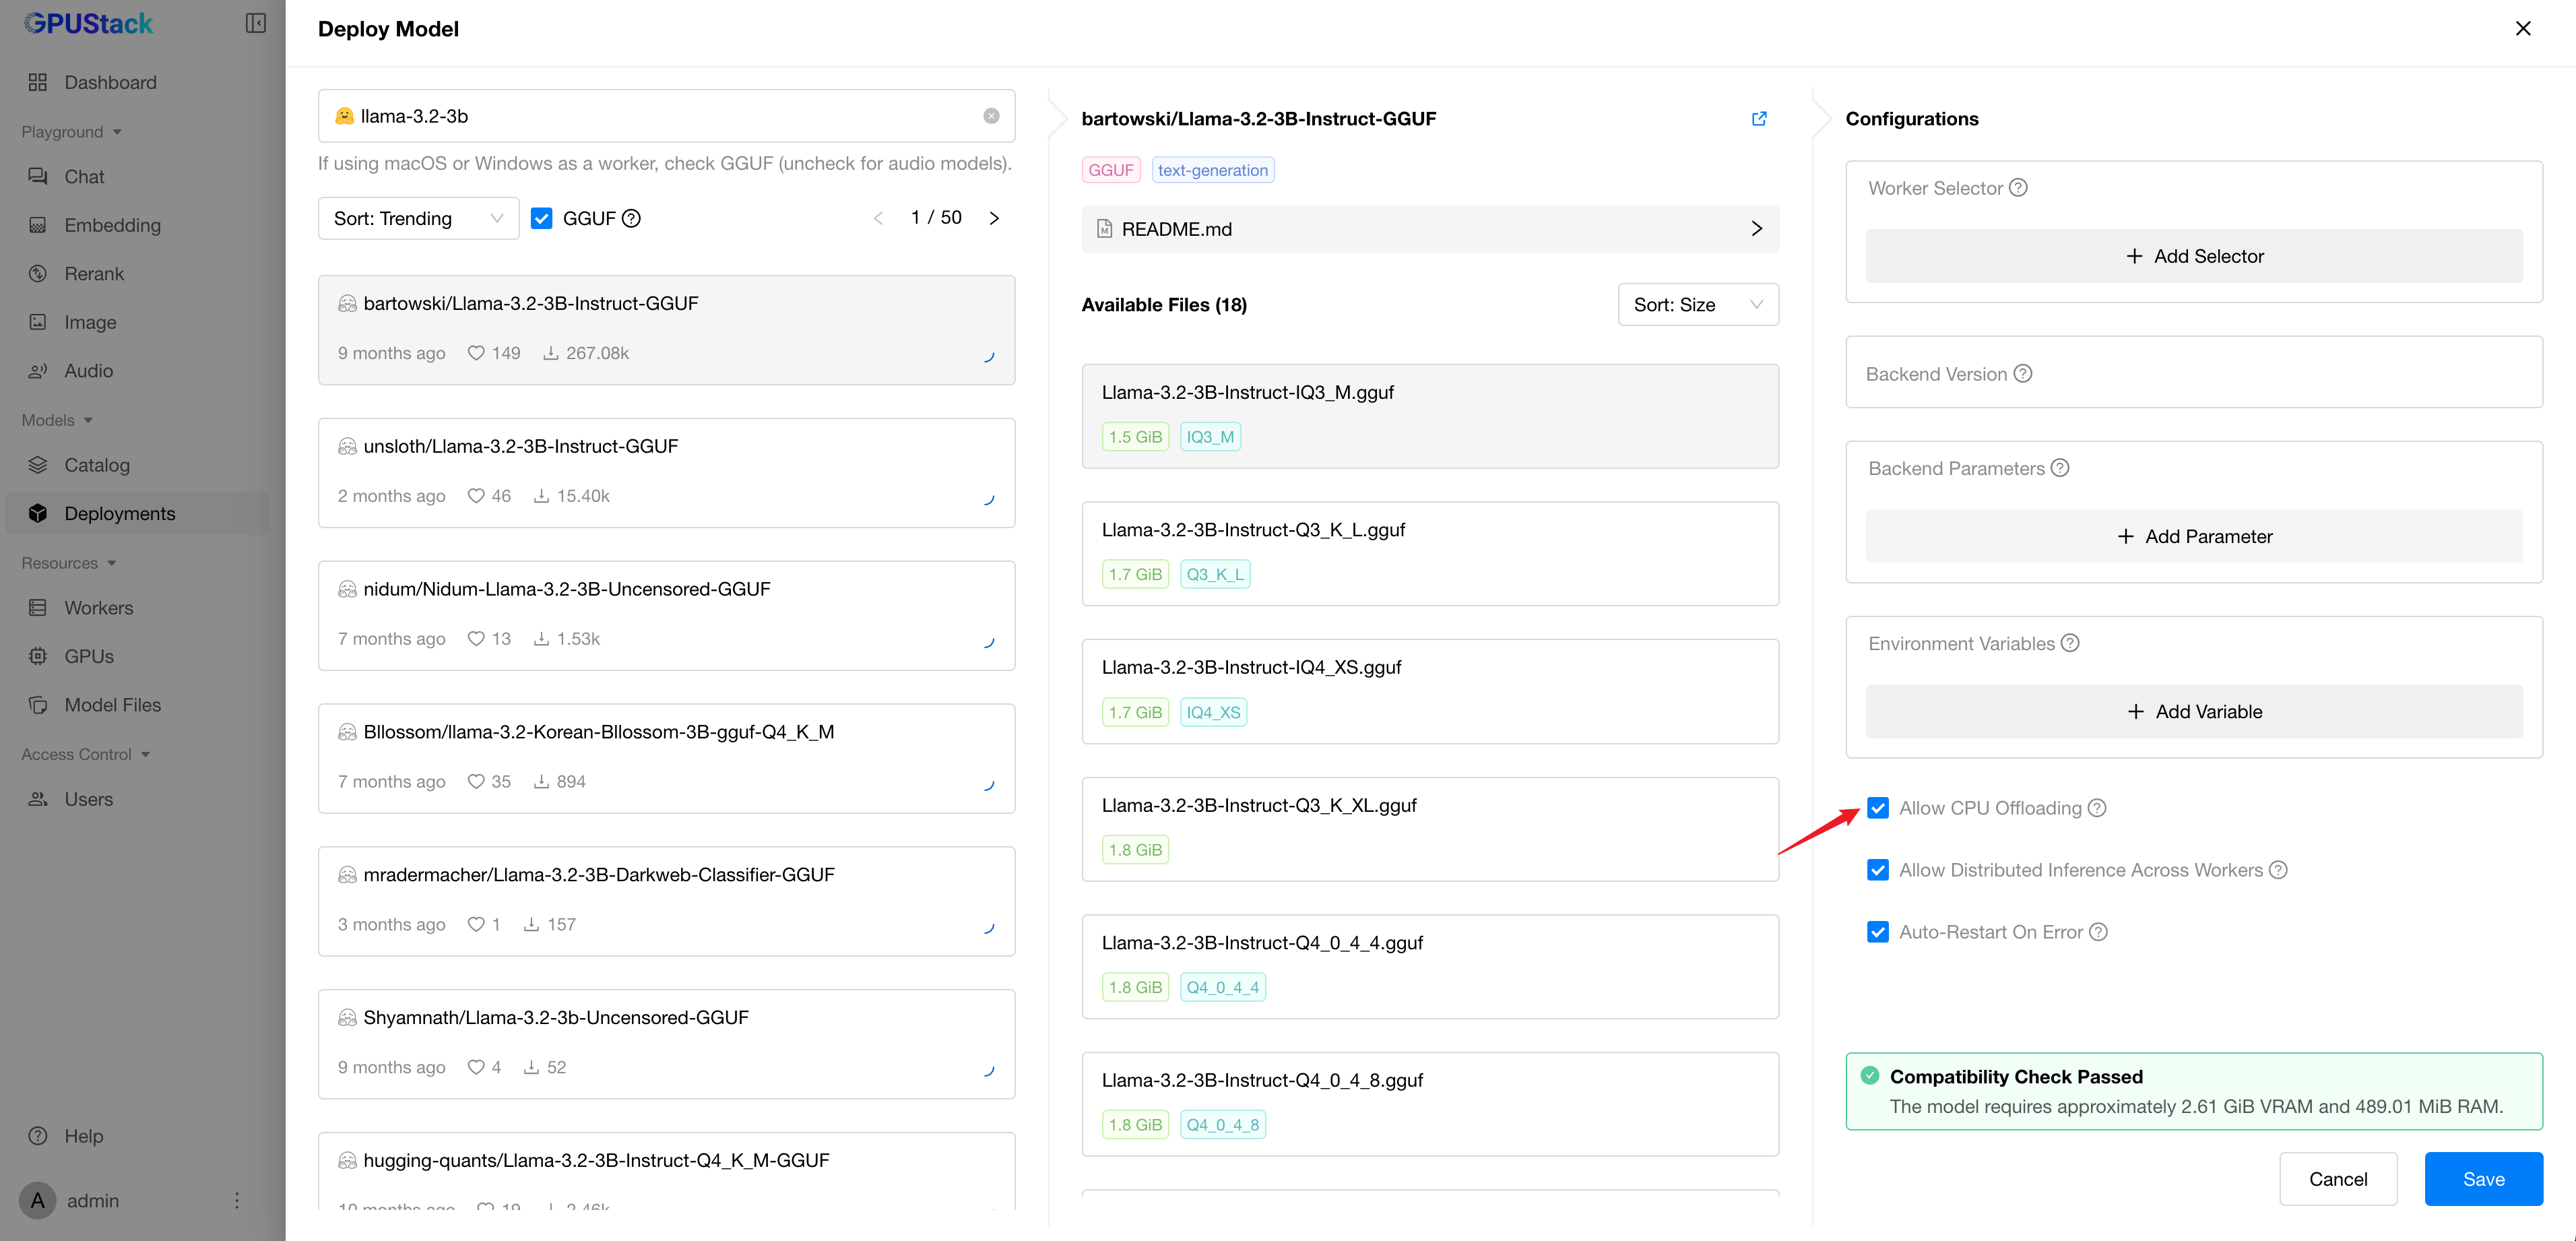Click help icon next to Environment Variables

tap(2070, 643)
